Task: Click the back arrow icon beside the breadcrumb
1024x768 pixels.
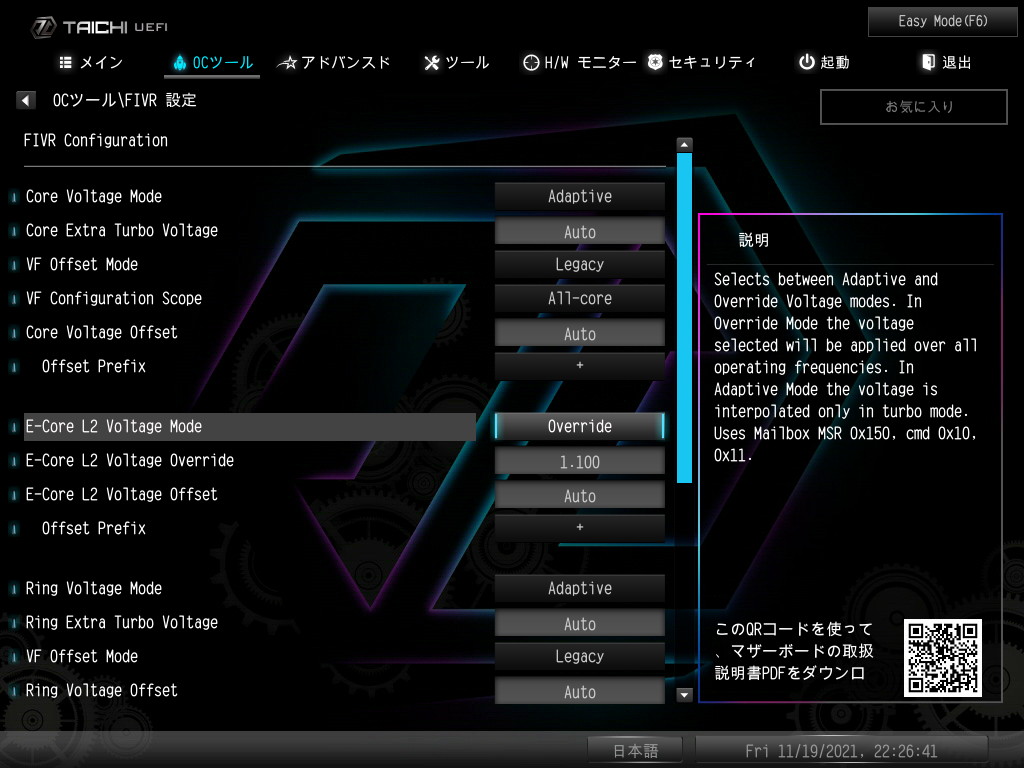Action: click(26, 101)
